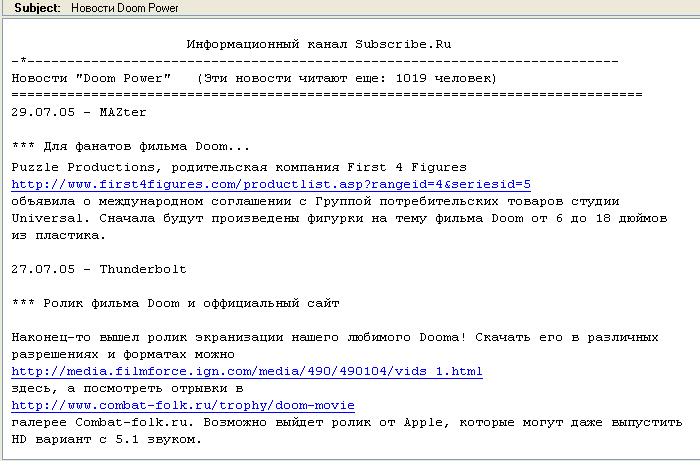Click the line starting with "Puzzle Productions"

[x=239, y=166]
